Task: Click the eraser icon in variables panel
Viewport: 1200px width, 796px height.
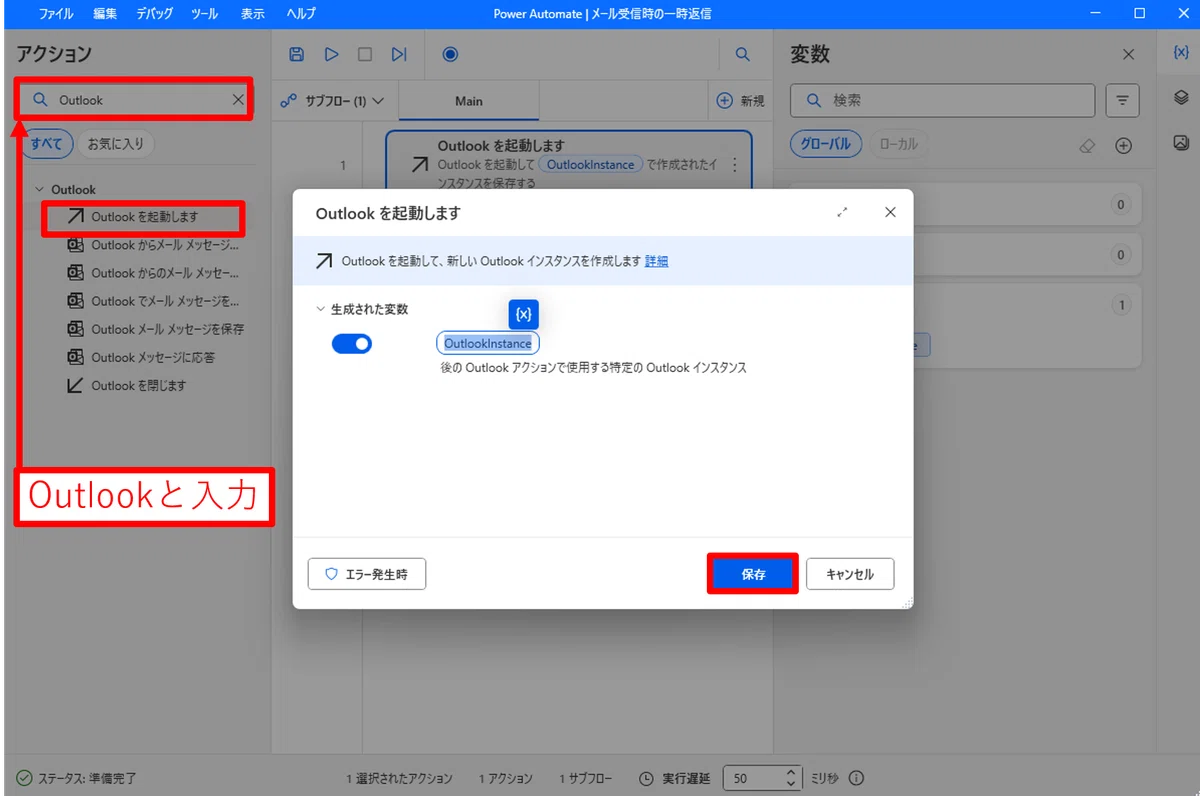Action: point(1088,146)
